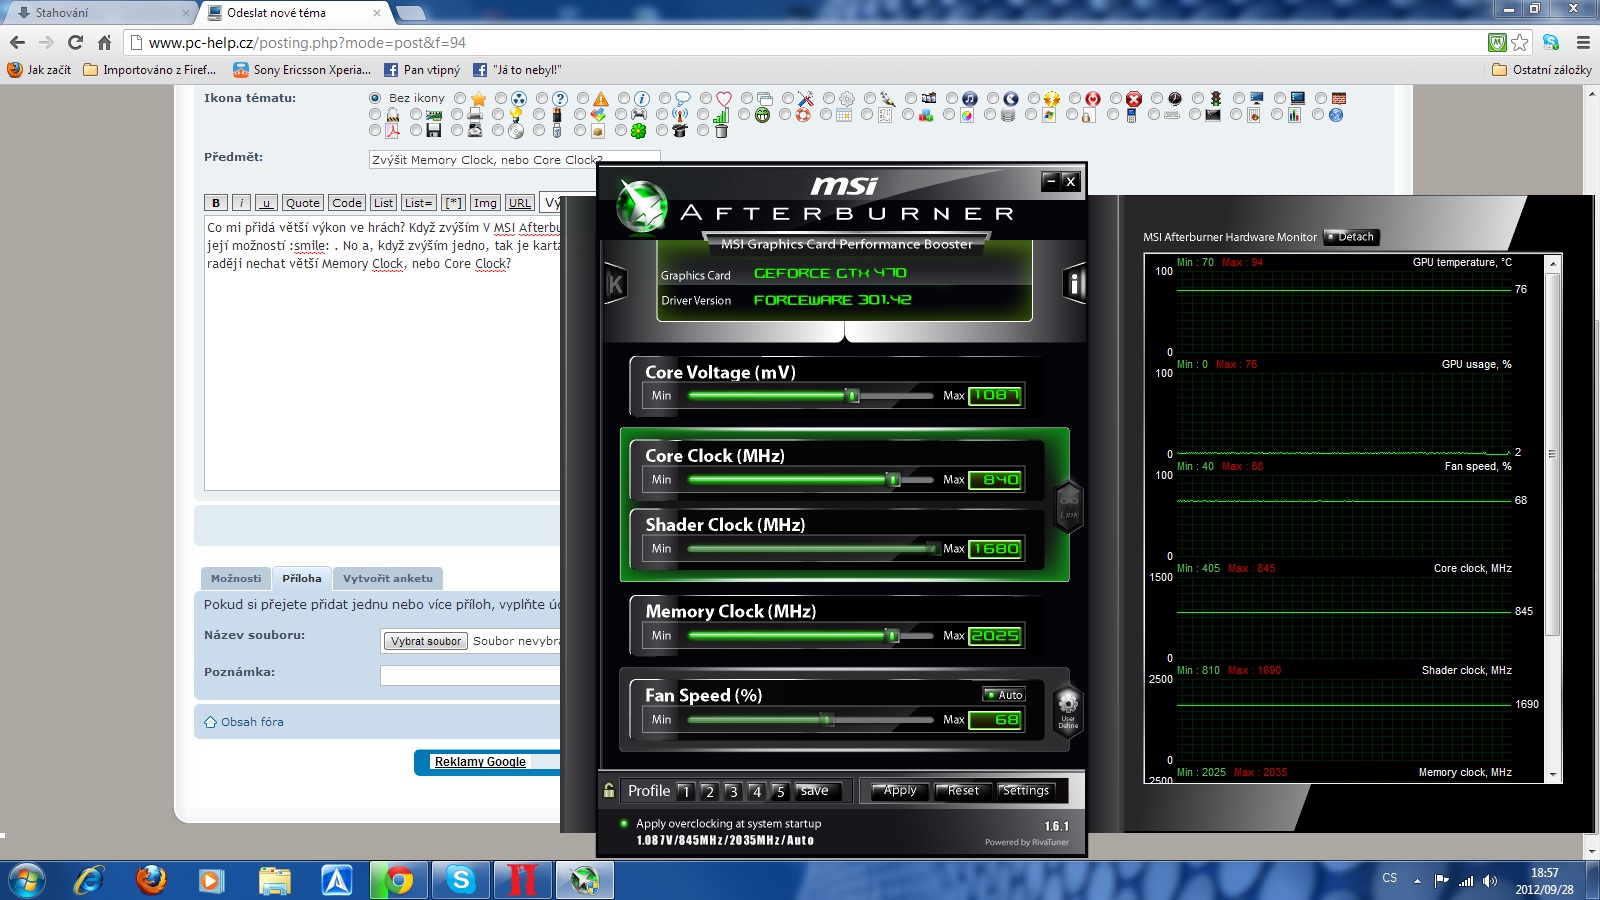1600x900 pixels.
Task: Open Windows Media Player from taskbar
Action: coord(211,881)
